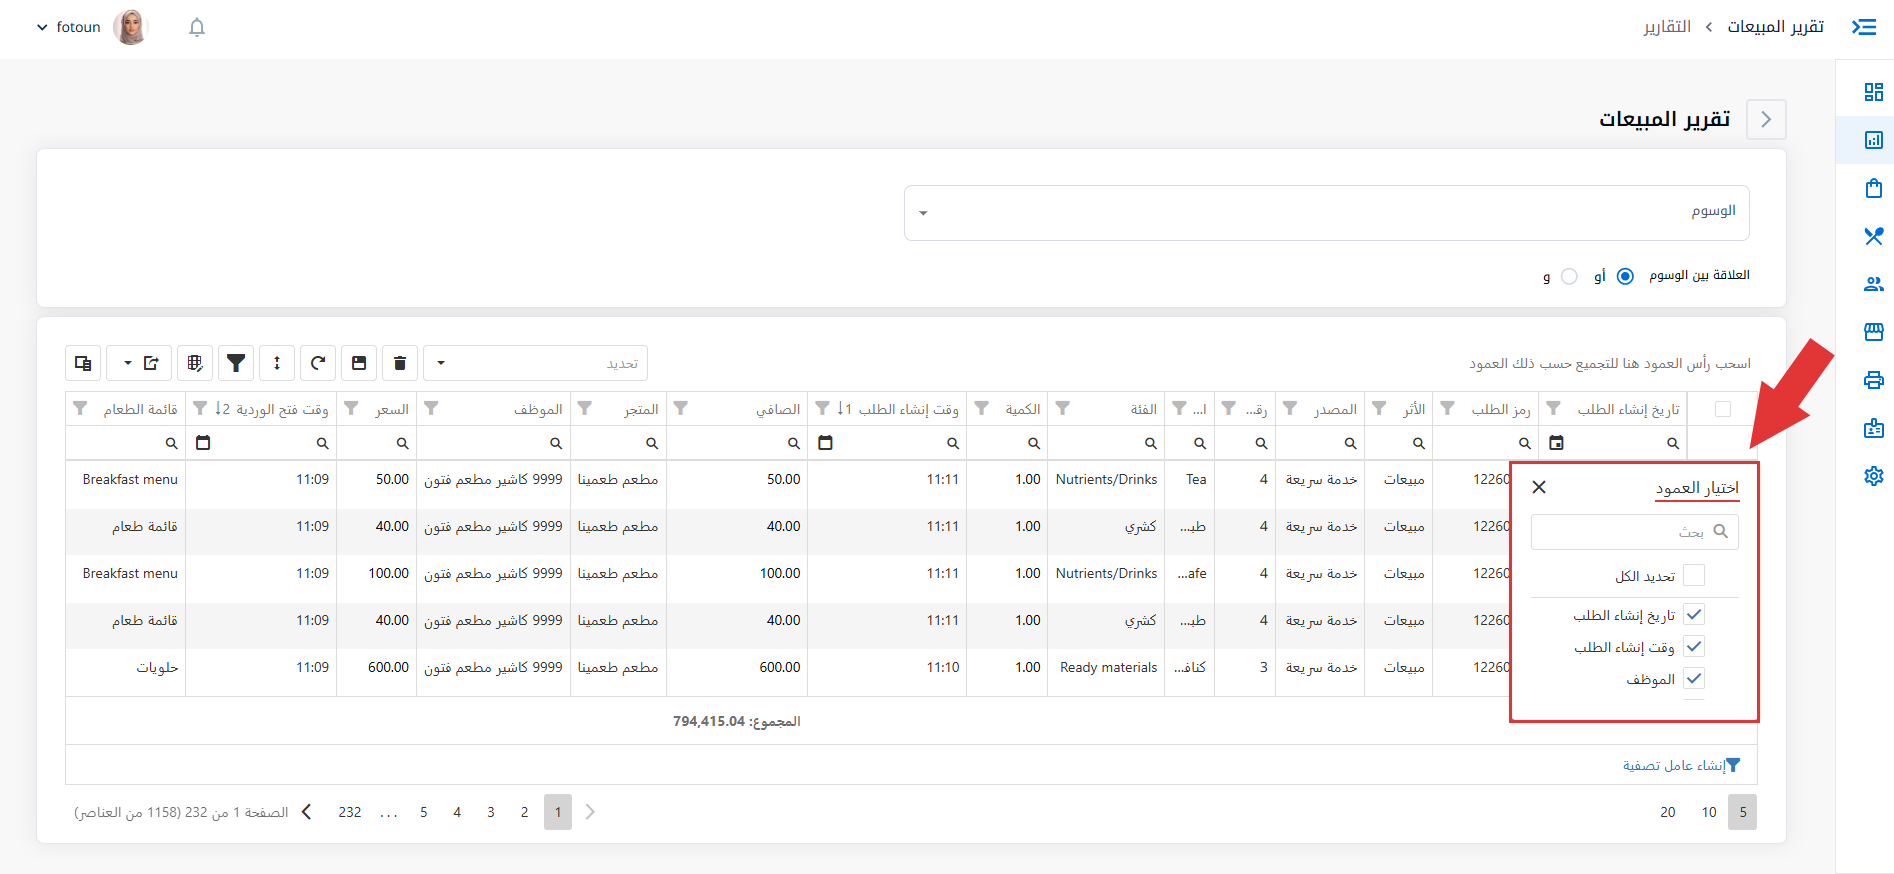This screenshot has height=874, width=1894.
Task: Open the people icon in sidebar
Action: pos(1874,284)
